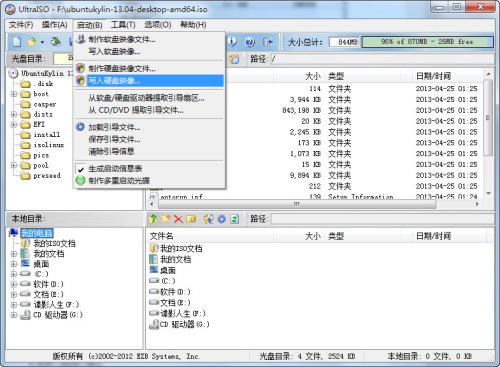Open the dropdown arrow beside the Open icon
Screen dimensions: 500x367
(x=42, y=42)
